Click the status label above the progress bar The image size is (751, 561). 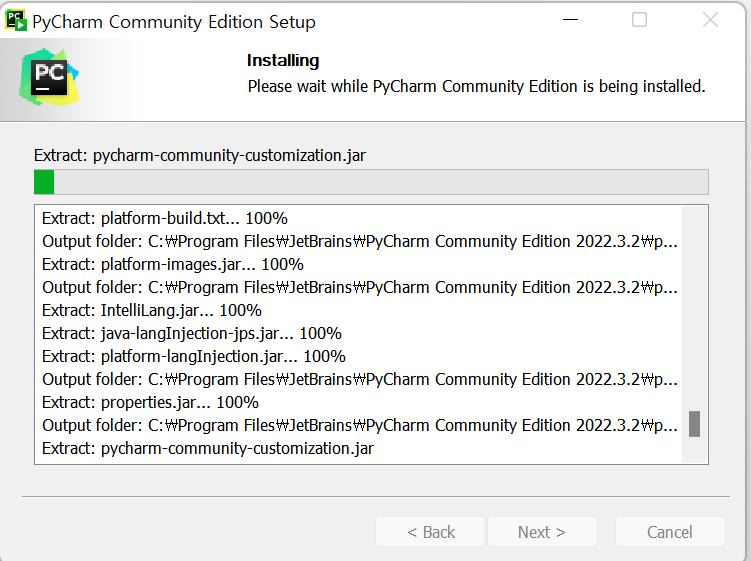point(200,156)
